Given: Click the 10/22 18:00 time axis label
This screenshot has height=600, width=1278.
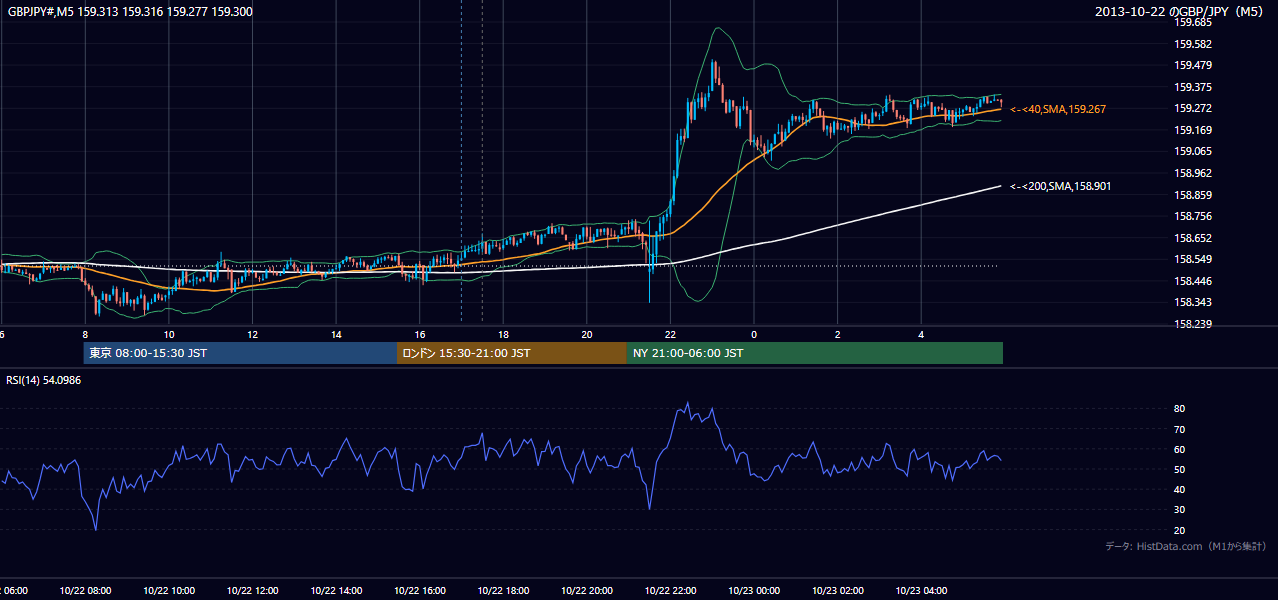Looking at the screenshot, I should click(x=503, y=590).
